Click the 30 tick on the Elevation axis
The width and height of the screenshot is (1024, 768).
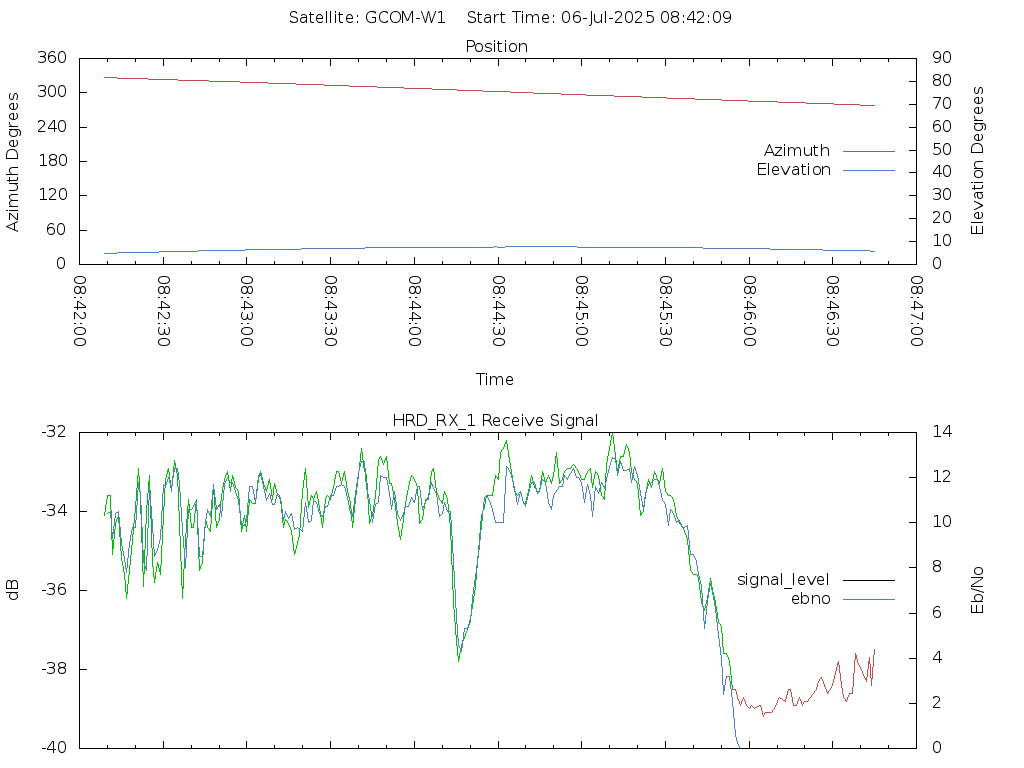pyautogui.click(x=942, y=195)
